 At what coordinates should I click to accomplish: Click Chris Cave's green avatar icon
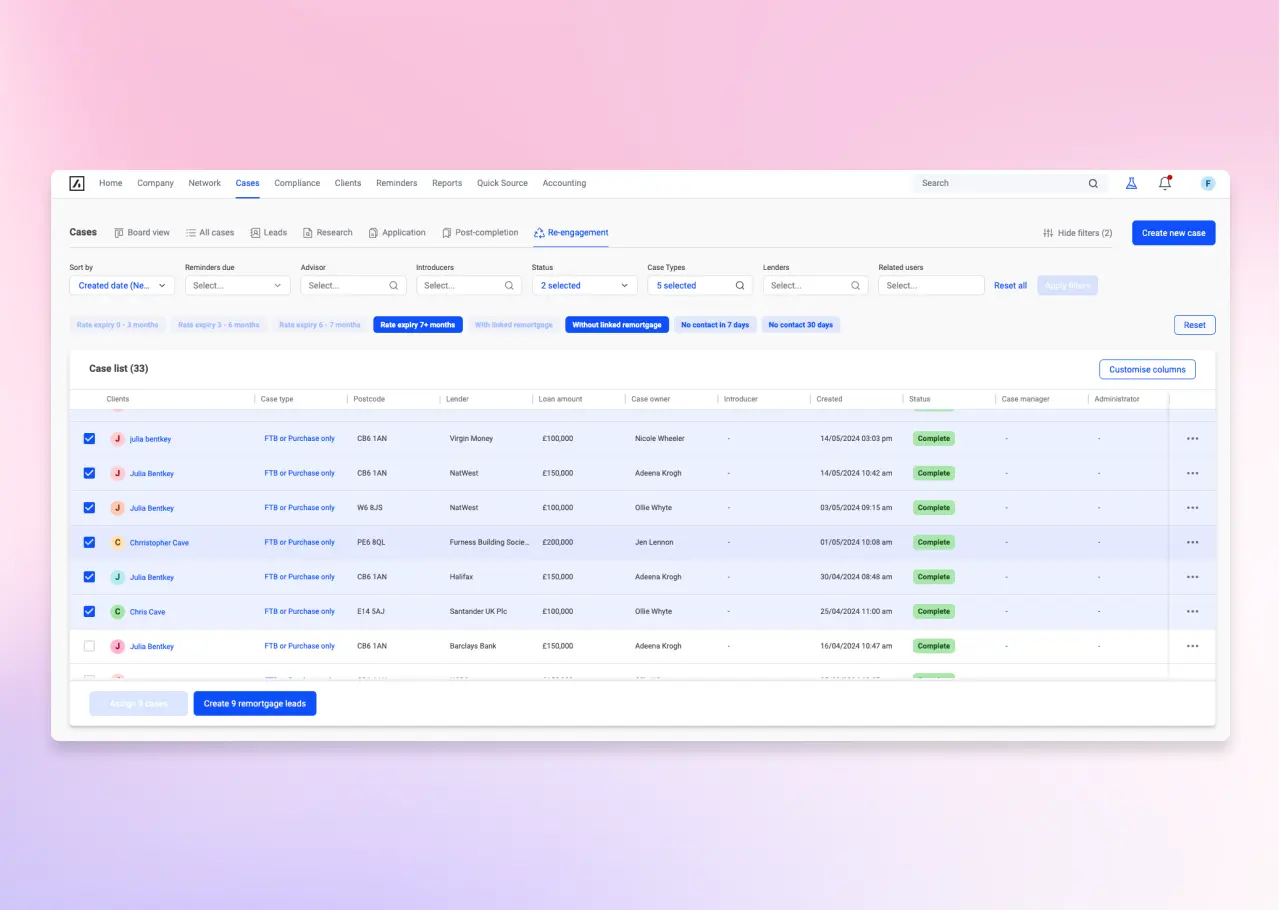click(117, 611)
